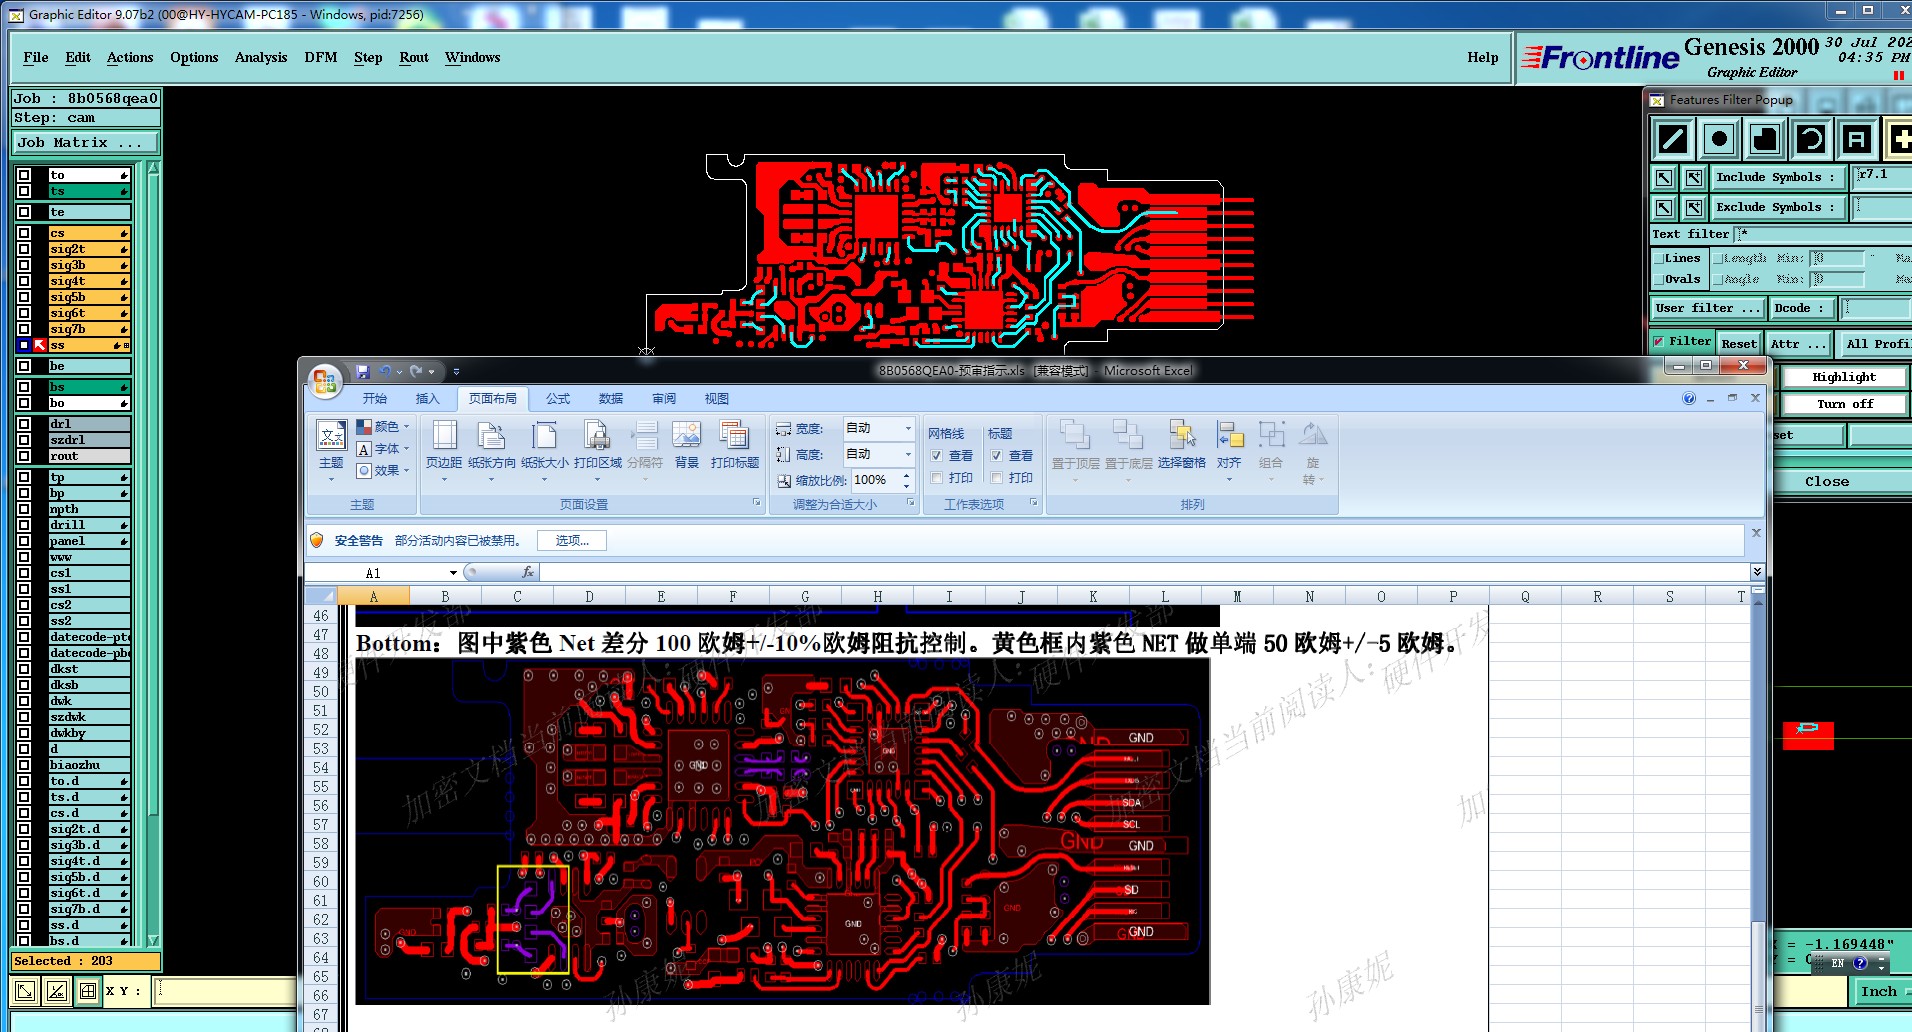Click the pick-symbol arrow icon beside Exclude Symbols
The image size is (1912, 1032).
pyautogui.click(x=1664, y=208)
